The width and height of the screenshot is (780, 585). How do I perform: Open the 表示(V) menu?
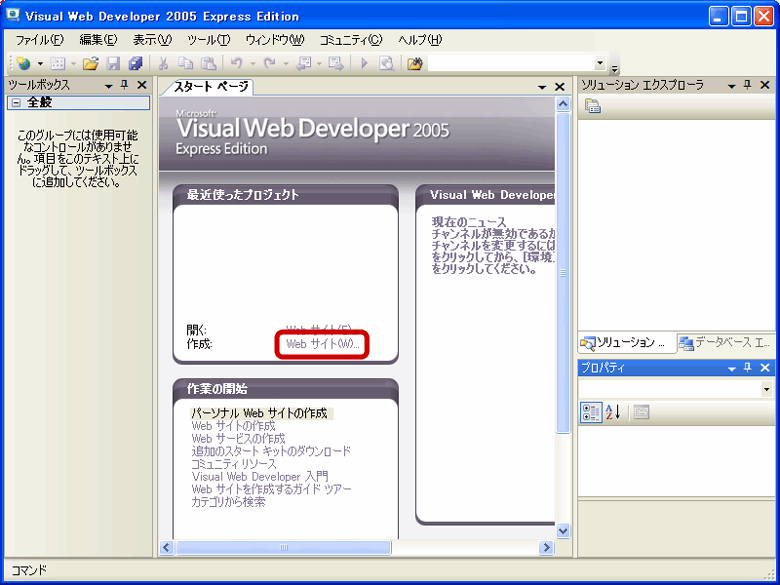152,40
